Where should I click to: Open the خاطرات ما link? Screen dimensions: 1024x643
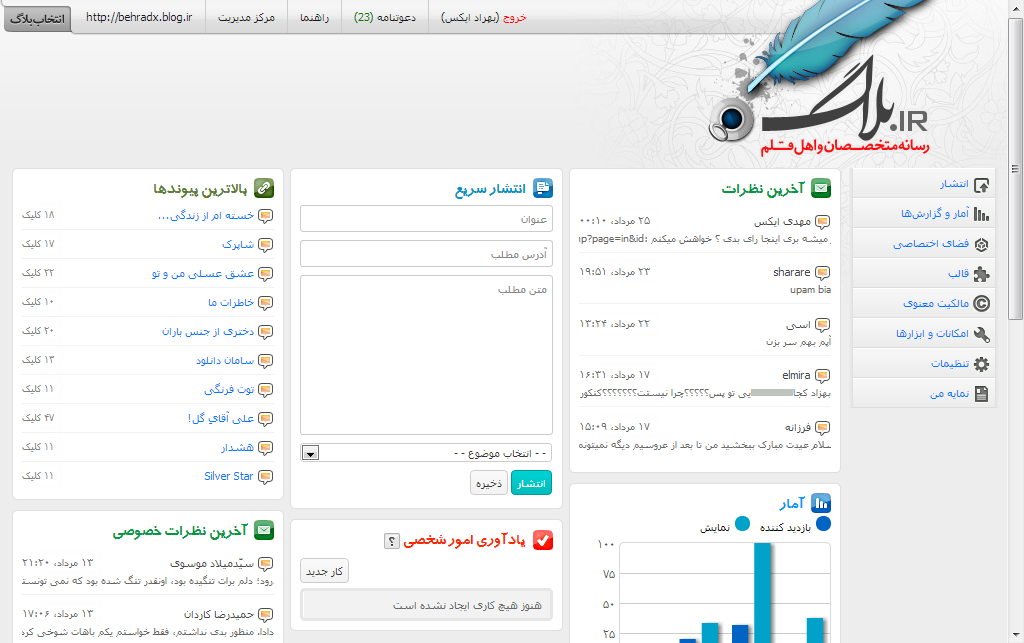(x=231, y=303)
